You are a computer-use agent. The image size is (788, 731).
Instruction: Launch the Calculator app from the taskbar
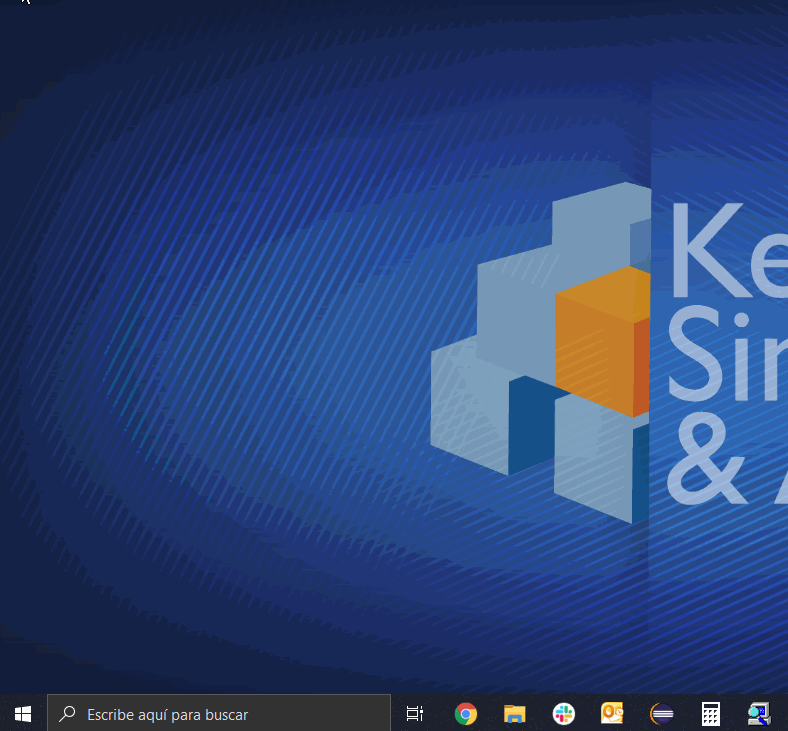pos(711,713)
